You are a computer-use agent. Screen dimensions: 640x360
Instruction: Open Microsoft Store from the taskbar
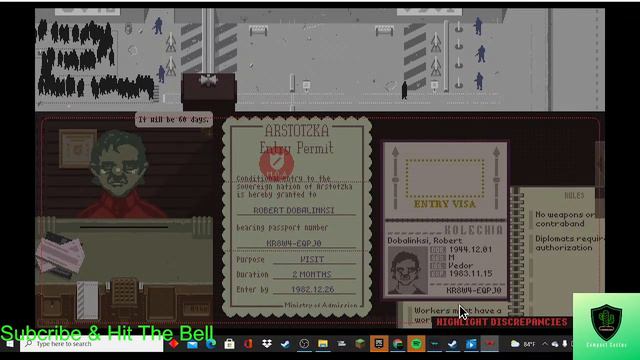[x=229, y=344]
